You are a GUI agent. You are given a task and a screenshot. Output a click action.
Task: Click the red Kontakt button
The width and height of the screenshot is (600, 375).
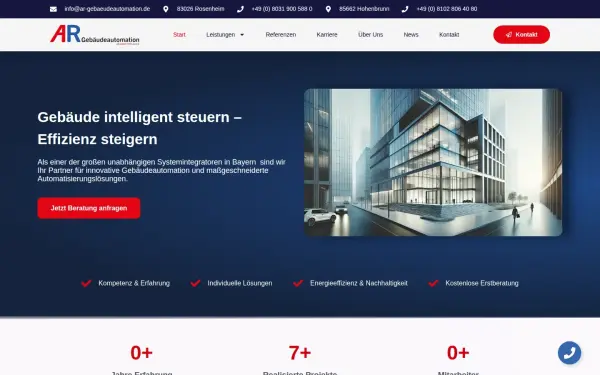click(522, 34)
